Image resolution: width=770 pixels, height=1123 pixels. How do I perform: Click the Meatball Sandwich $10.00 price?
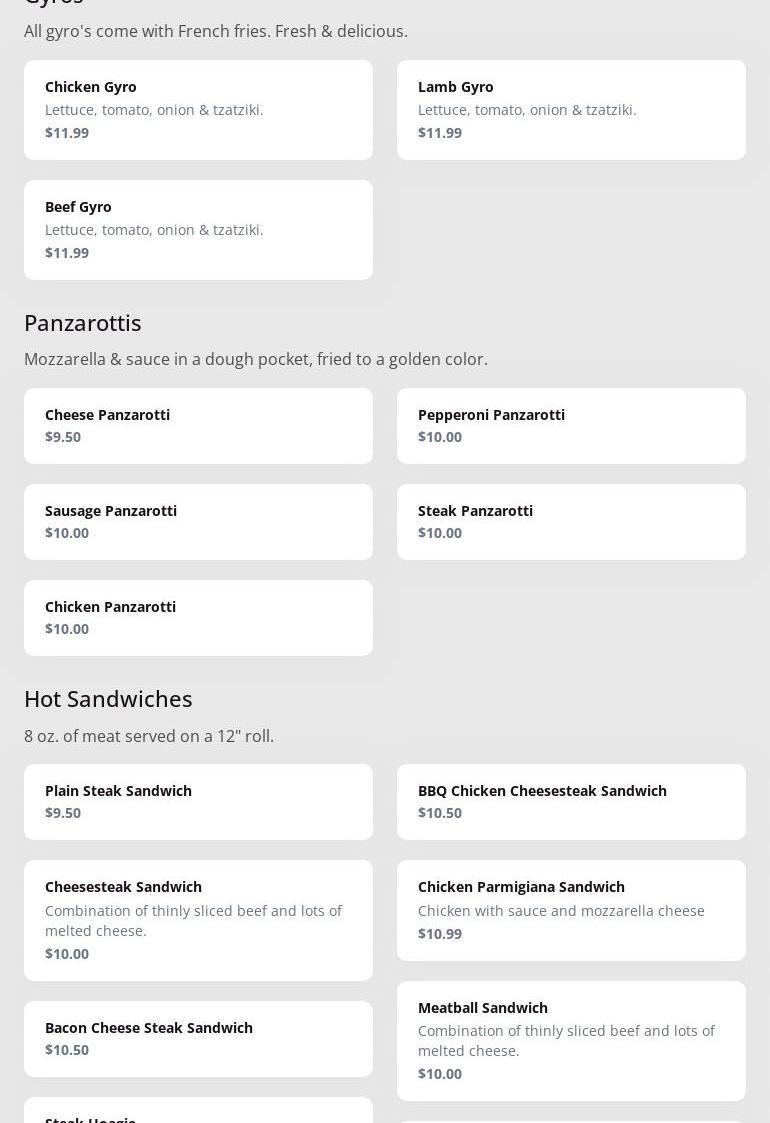coord(440,1074)
